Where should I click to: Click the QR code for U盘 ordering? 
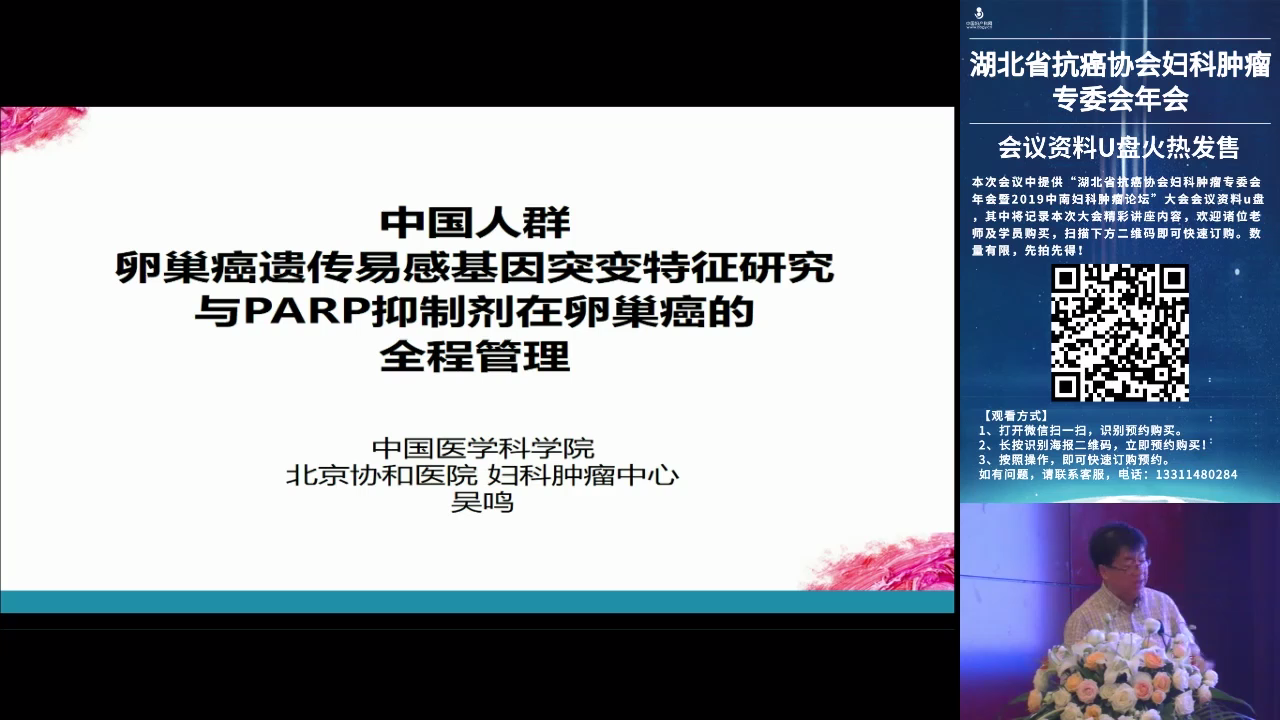[1119, 332]
